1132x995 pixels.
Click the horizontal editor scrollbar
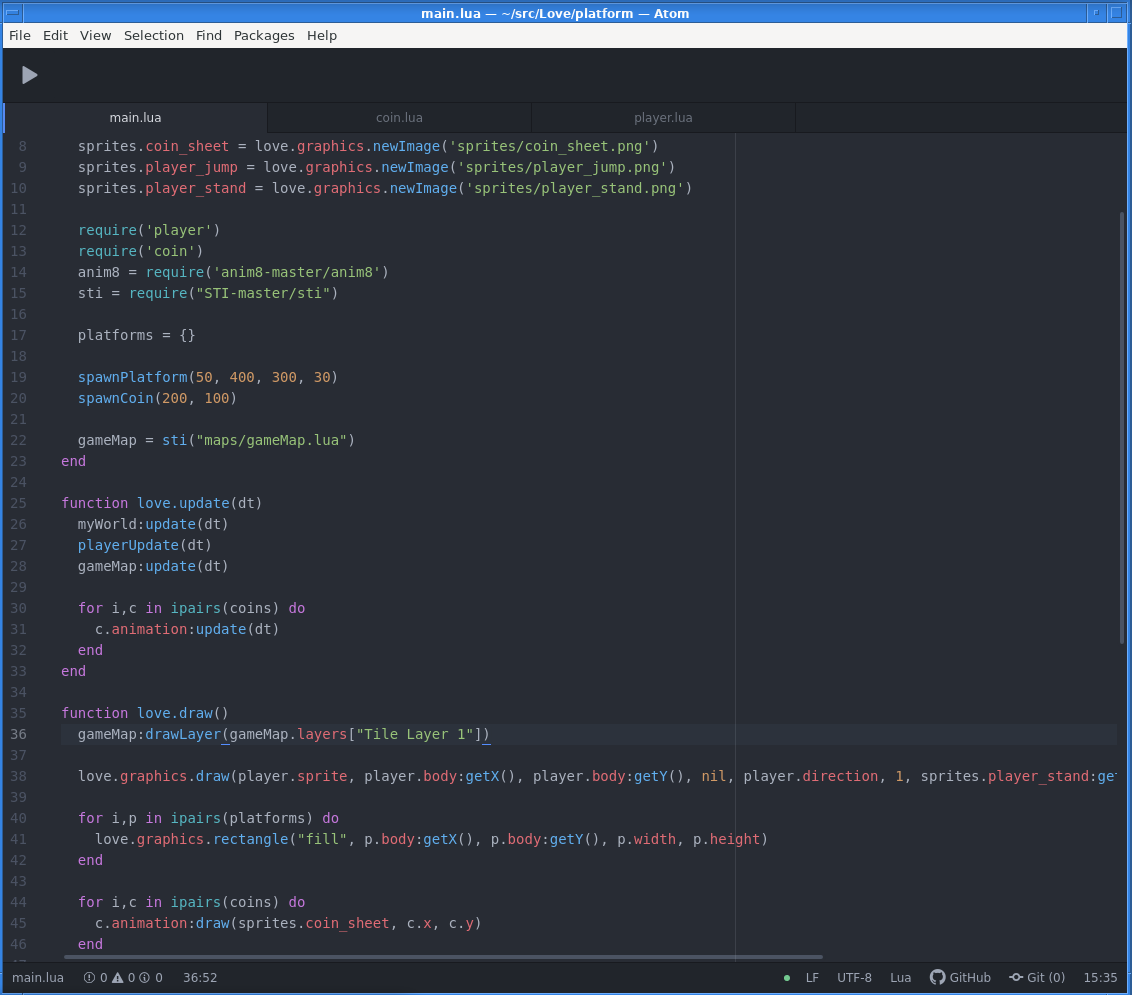(x=443, y=957)
